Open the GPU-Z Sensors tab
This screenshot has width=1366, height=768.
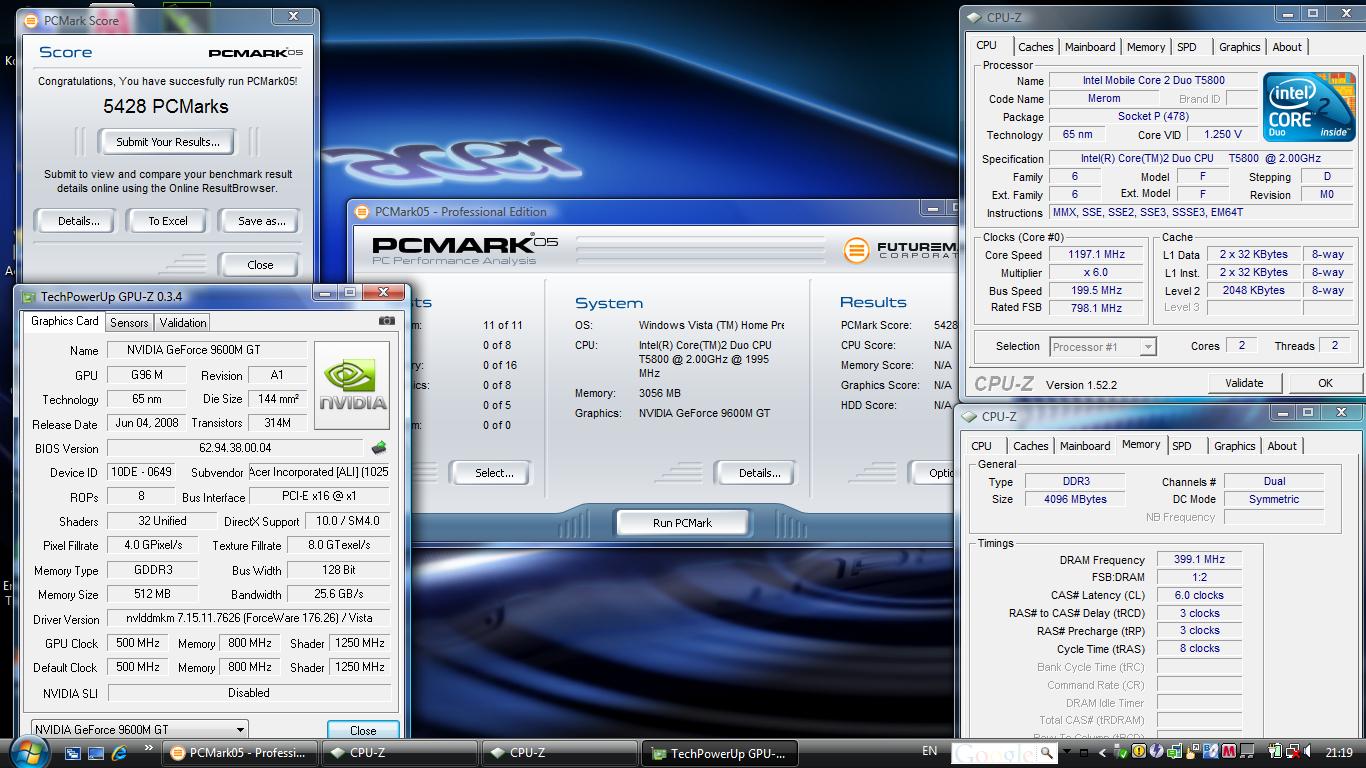click(129, 322)
